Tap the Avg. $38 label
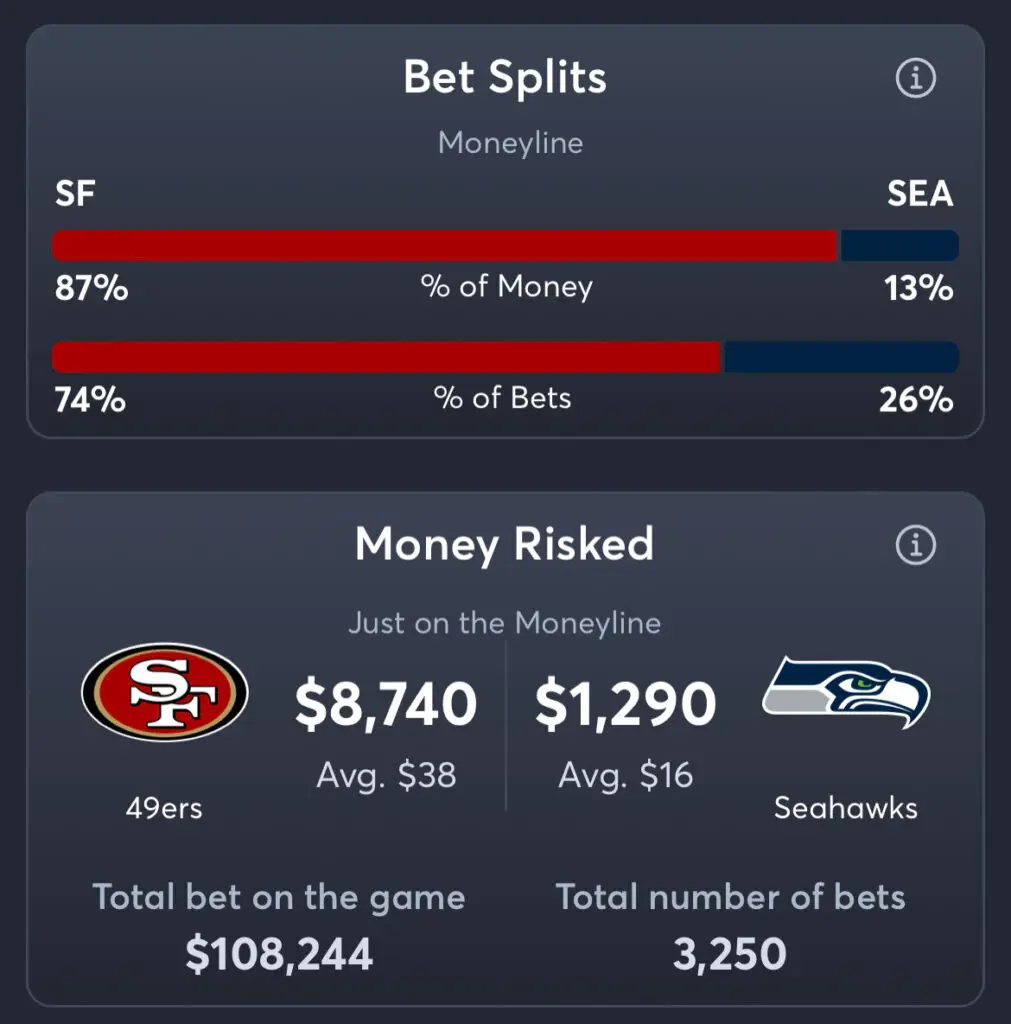Screen dimensions: 1011x1024 (x=386, y=776)
